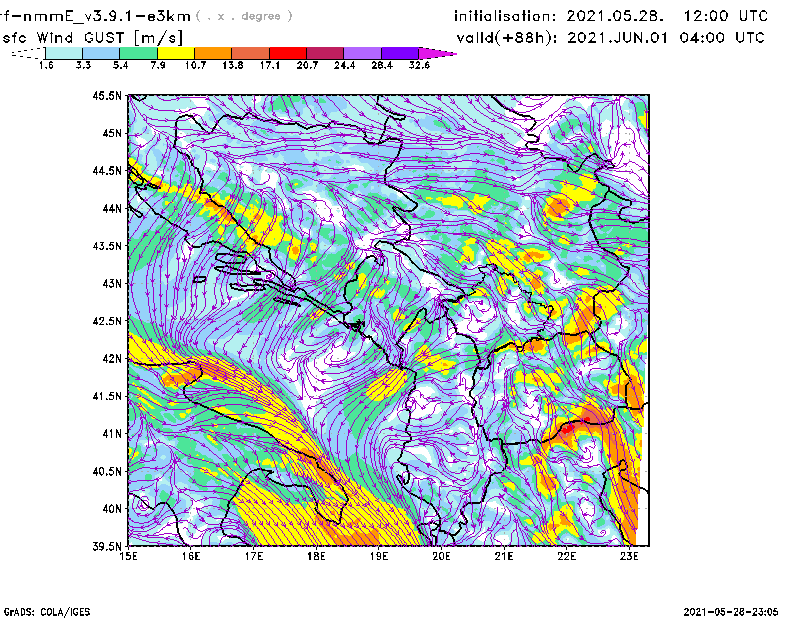Image resolution: width=800 pixels, height=618 pixels.
Task: Click the crimson legend color swatch
Action: pos(325,53)
